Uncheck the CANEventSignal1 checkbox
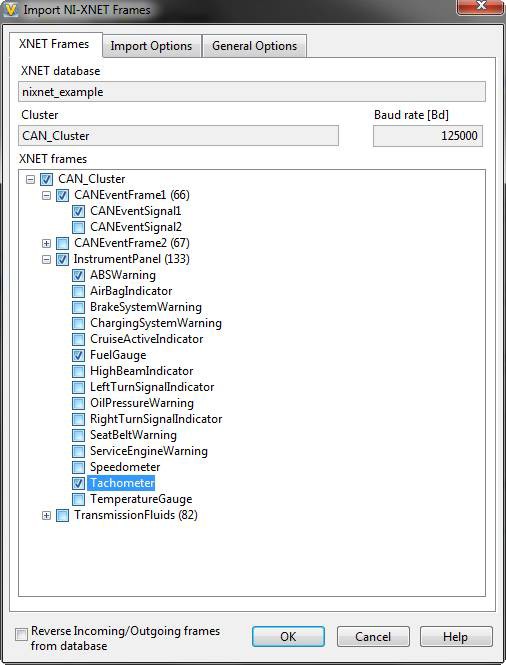 coord(78,211)
